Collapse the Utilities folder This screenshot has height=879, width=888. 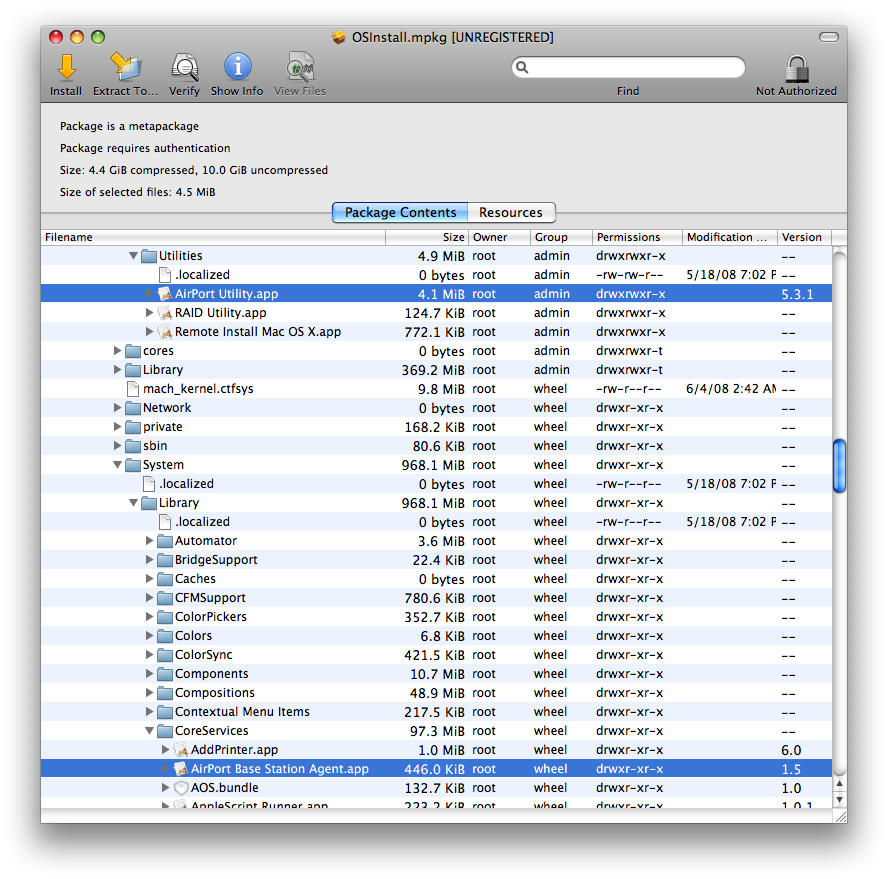click(x=133, y=256)
